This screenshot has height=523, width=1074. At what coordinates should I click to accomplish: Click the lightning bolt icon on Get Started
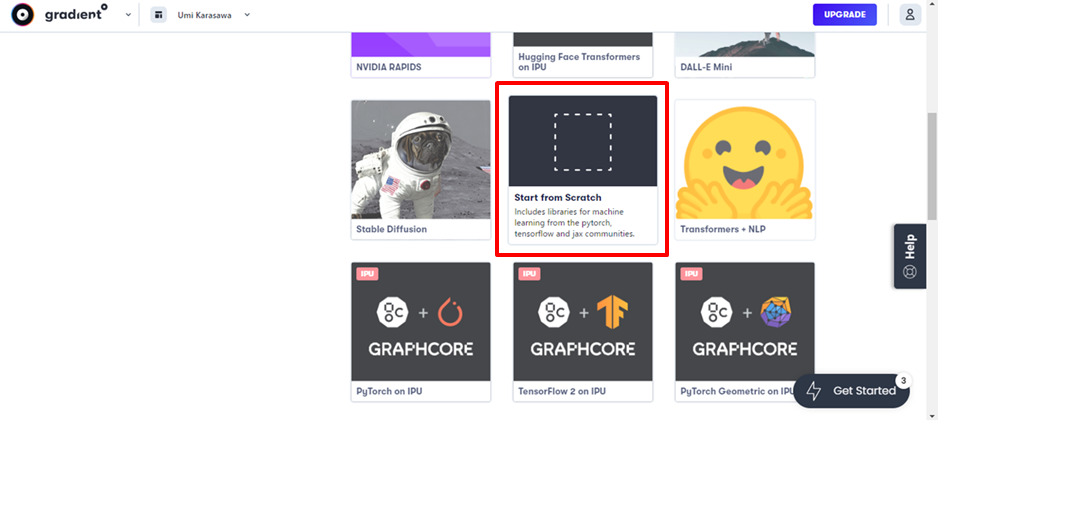pyautogui.click(x=814, y=391)
